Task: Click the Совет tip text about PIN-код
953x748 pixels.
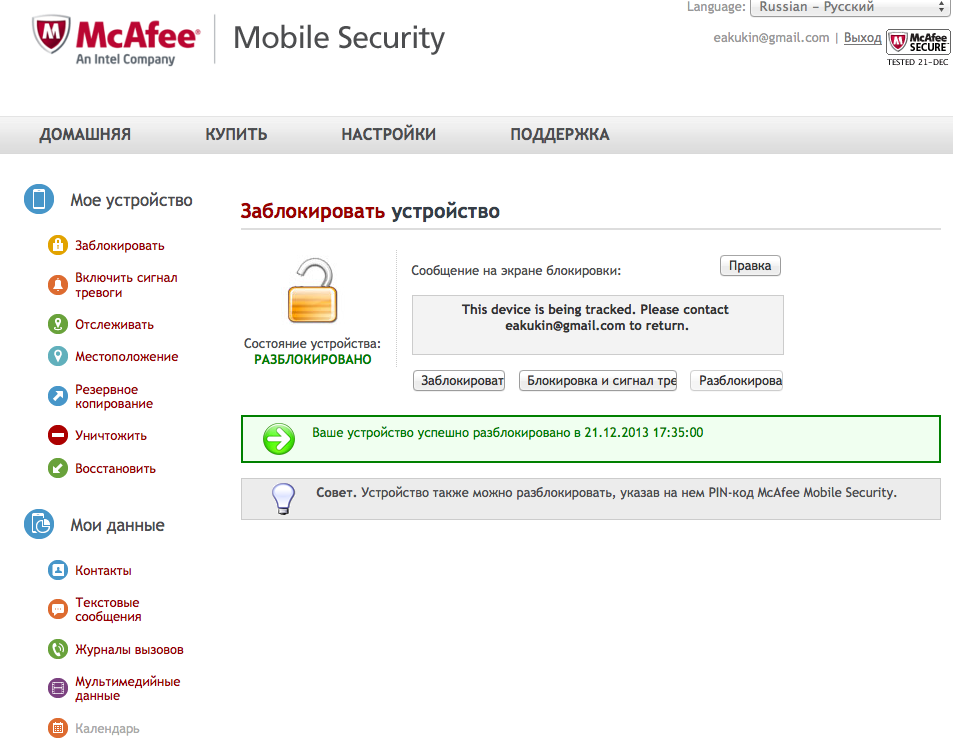Action: point(606,493)
